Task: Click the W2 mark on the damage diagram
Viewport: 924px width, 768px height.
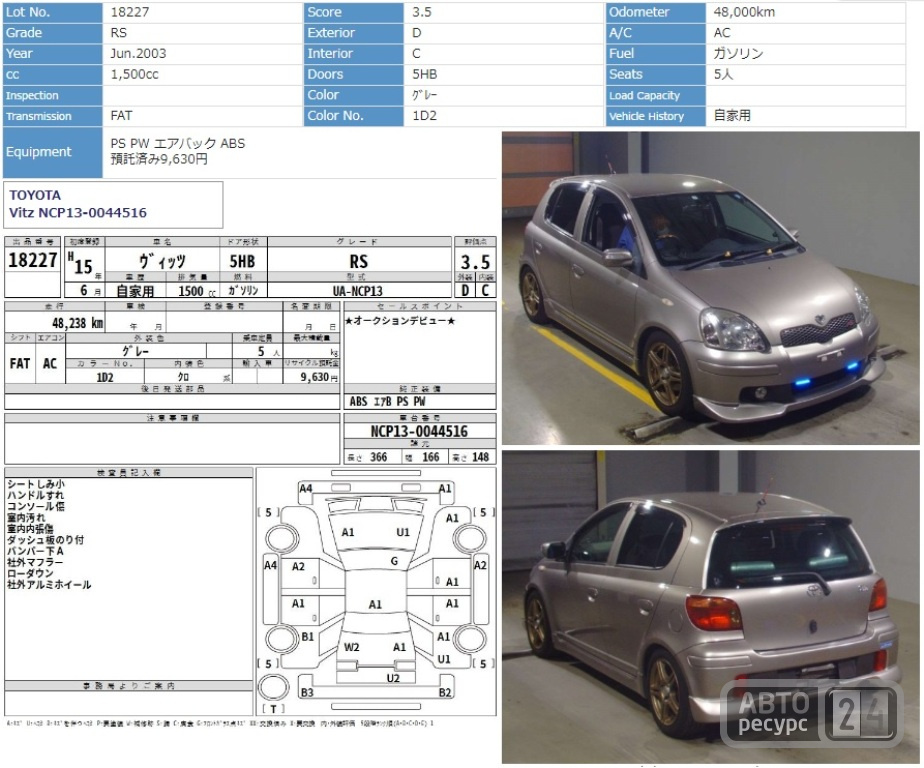Action: point(351,647)
